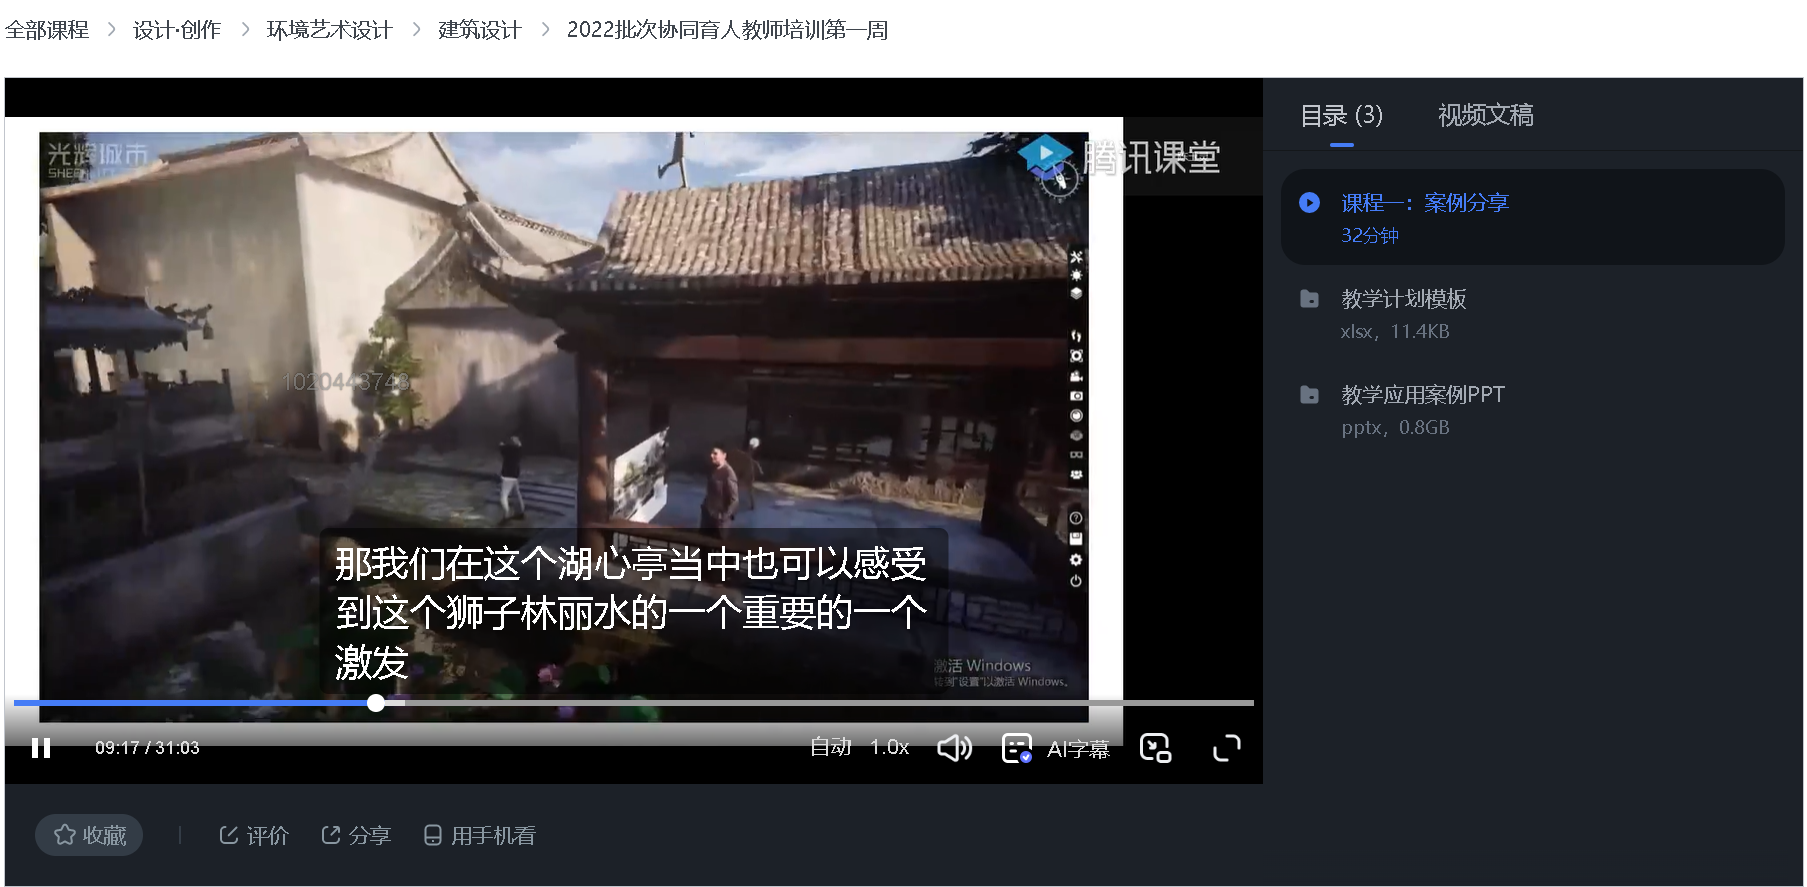Viewport: 1807px width, 887px height.
Task: Click the video progress slider handle
Action: click(376, 703)
